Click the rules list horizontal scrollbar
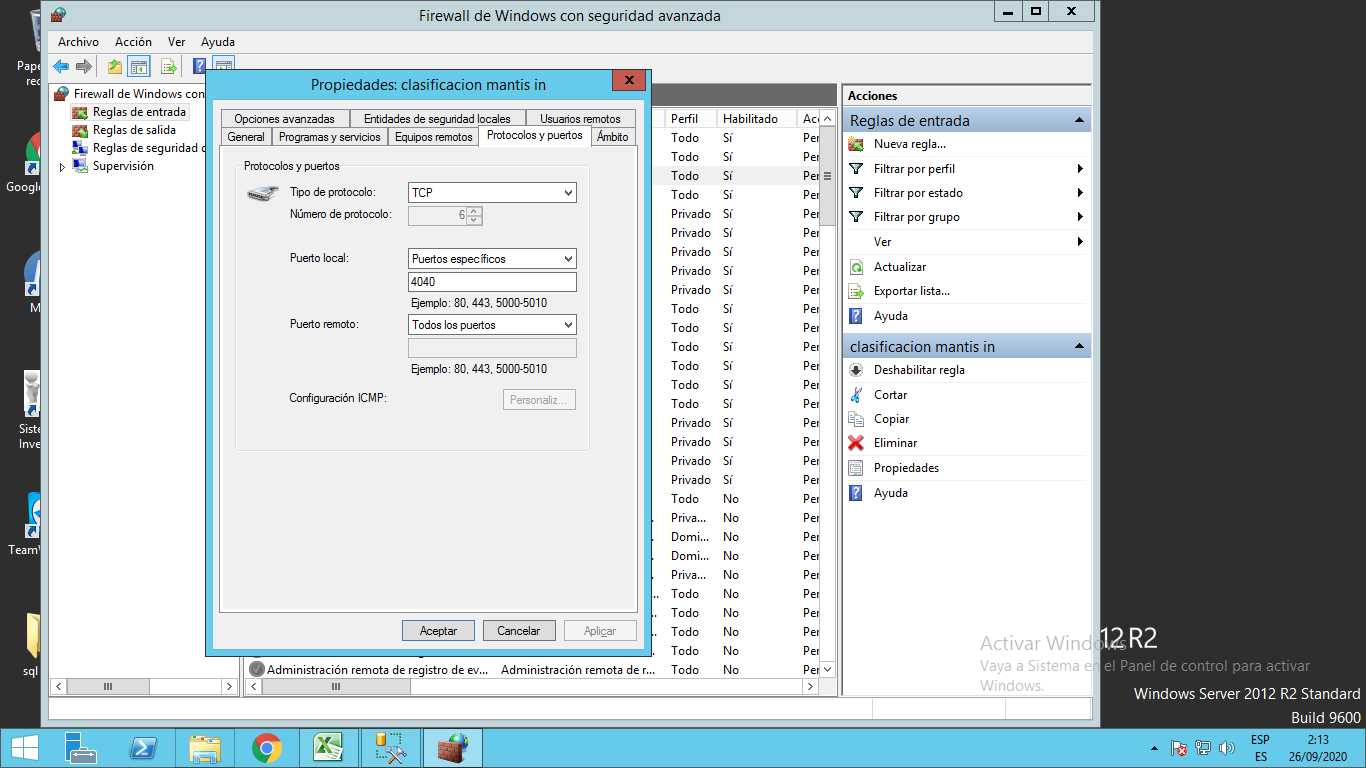The height and width of the screenshot is (768, 1366). [530, 687]
